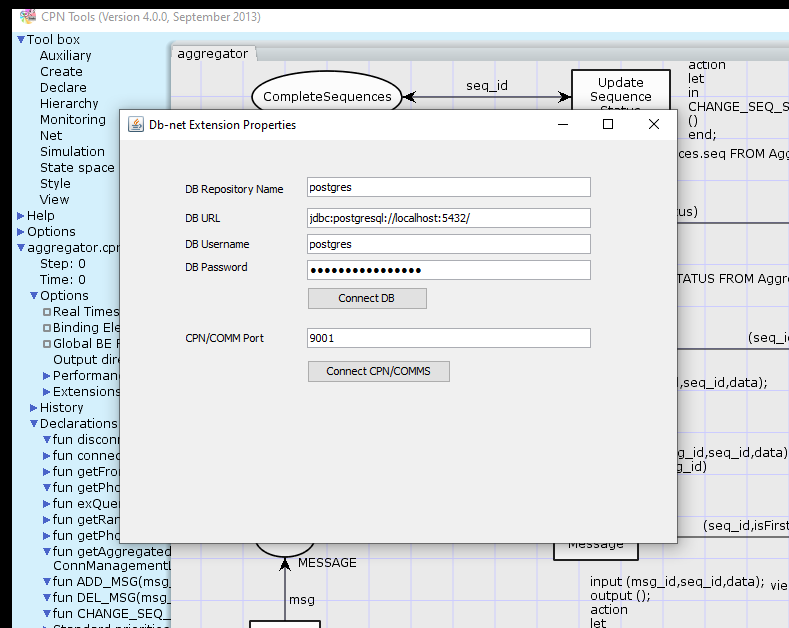Expand the Options top-level node
This screenshot has width=789, height=628.
coord(21,232)
